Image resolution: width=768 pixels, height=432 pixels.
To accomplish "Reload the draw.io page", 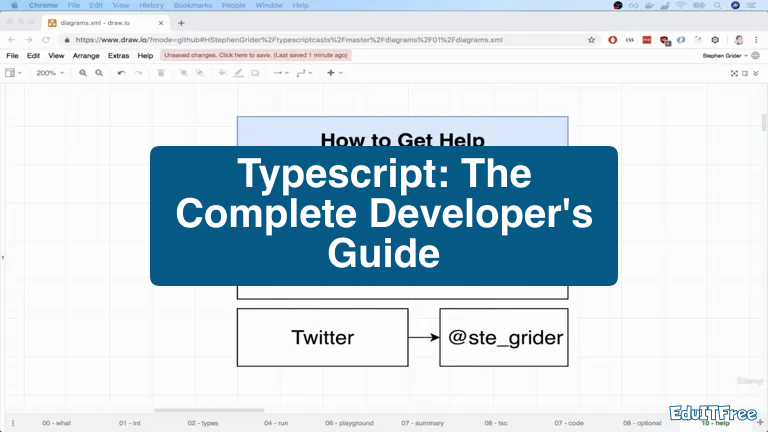I will (x=46, y=40).
